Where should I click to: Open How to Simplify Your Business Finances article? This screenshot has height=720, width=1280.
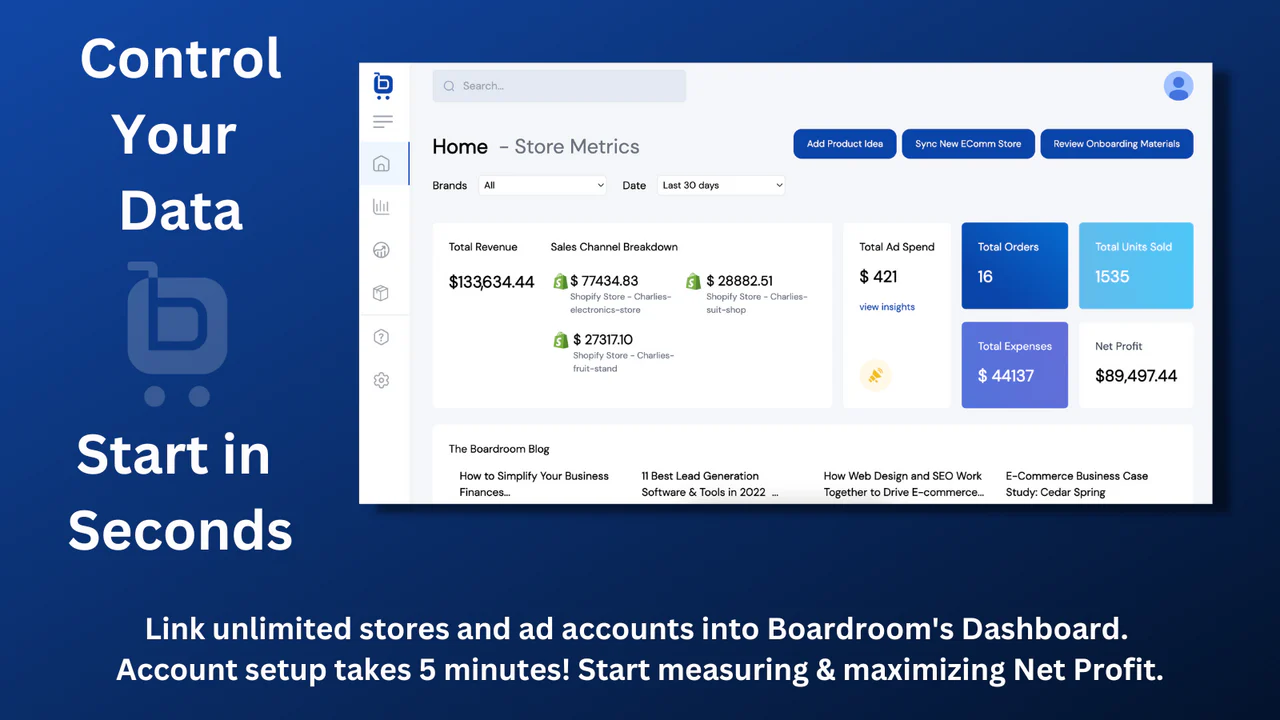coord(534,484)
